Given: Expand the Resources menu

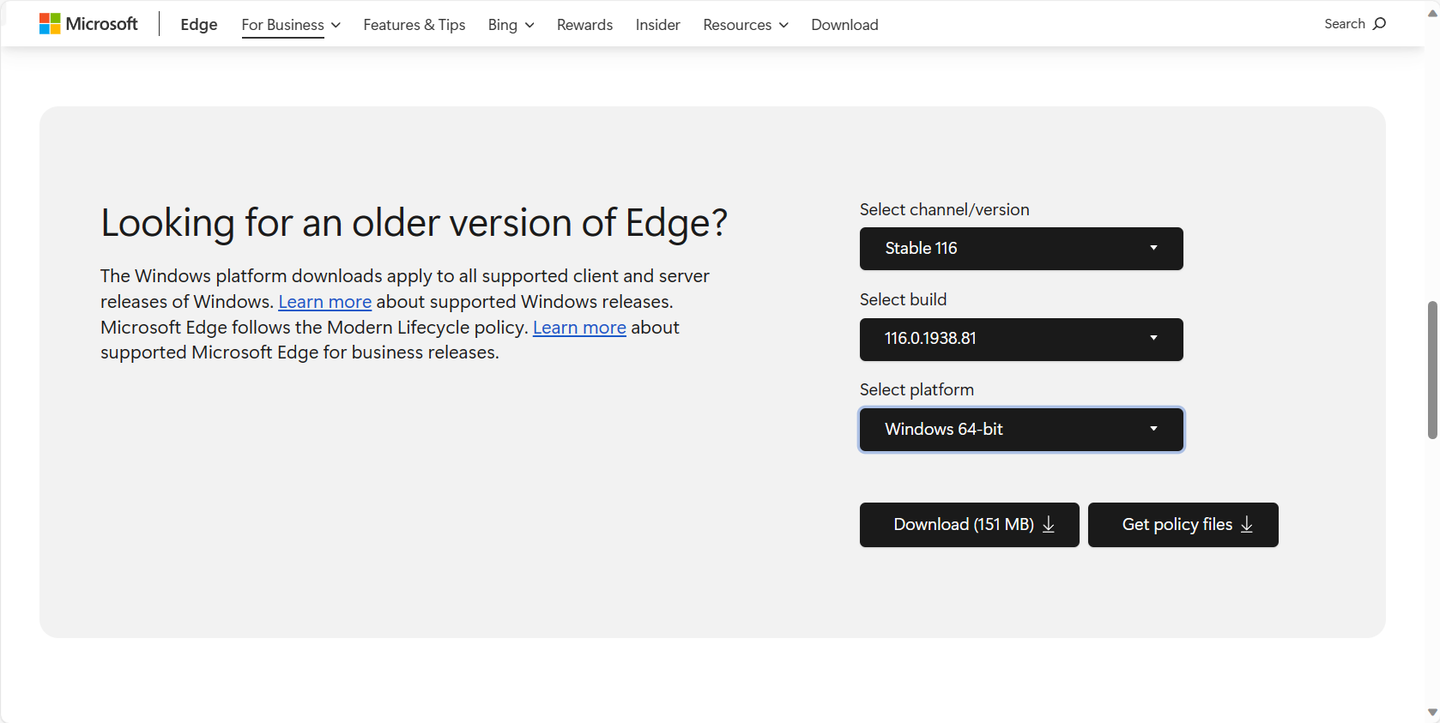Looking at the screenshot, I should point(745,25).
